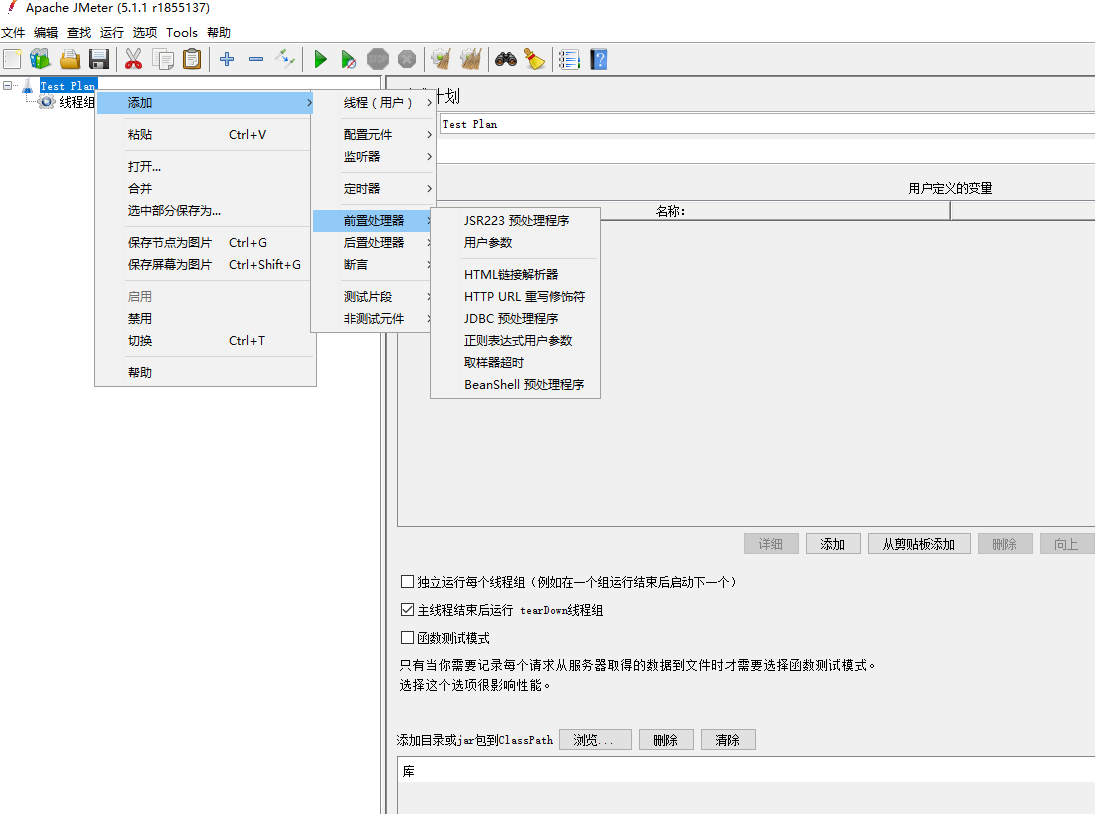1095x814 pixels.
Task: Click the Open file folder icon
Action: click(x=70, y=59)
